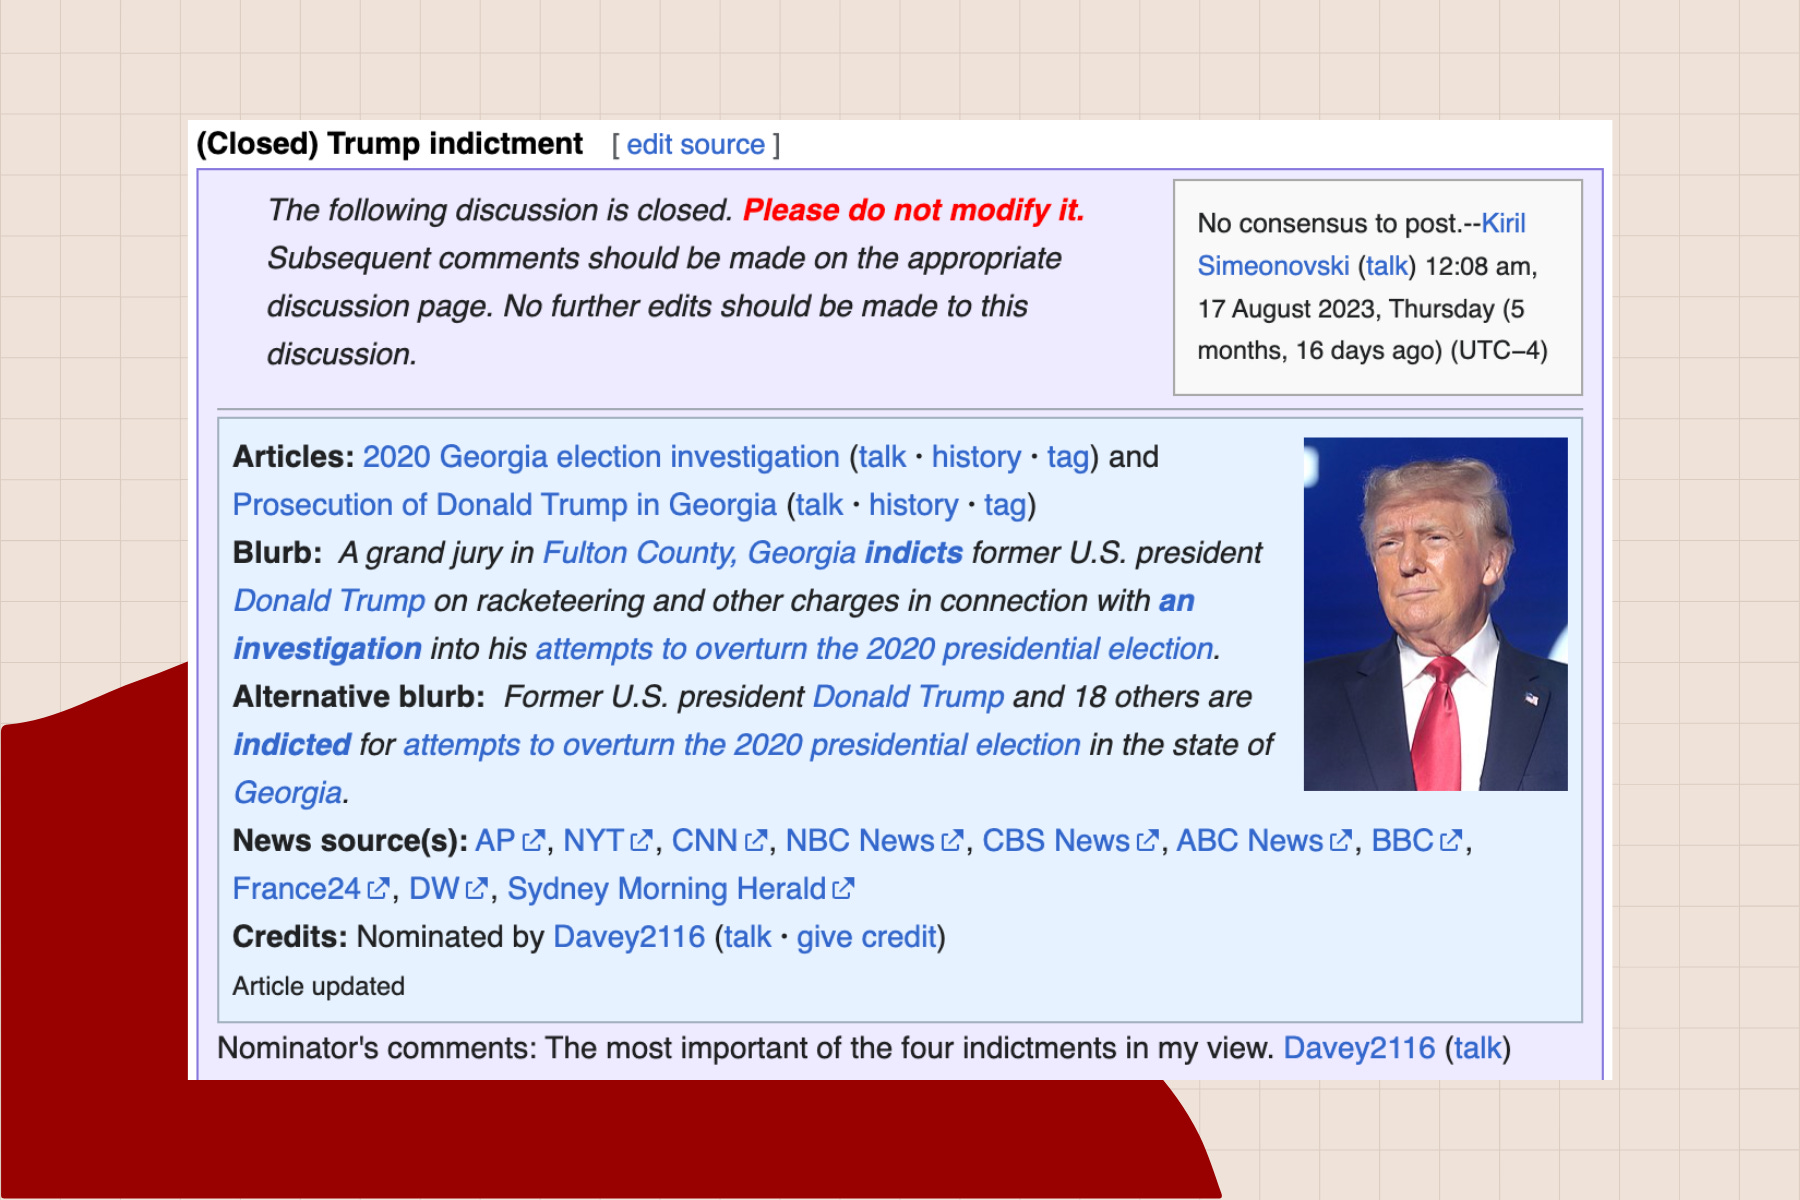The width and height of the screenshot is (1800, 1200).
Task: Open the NYT news source link
Action: point(593,841)
